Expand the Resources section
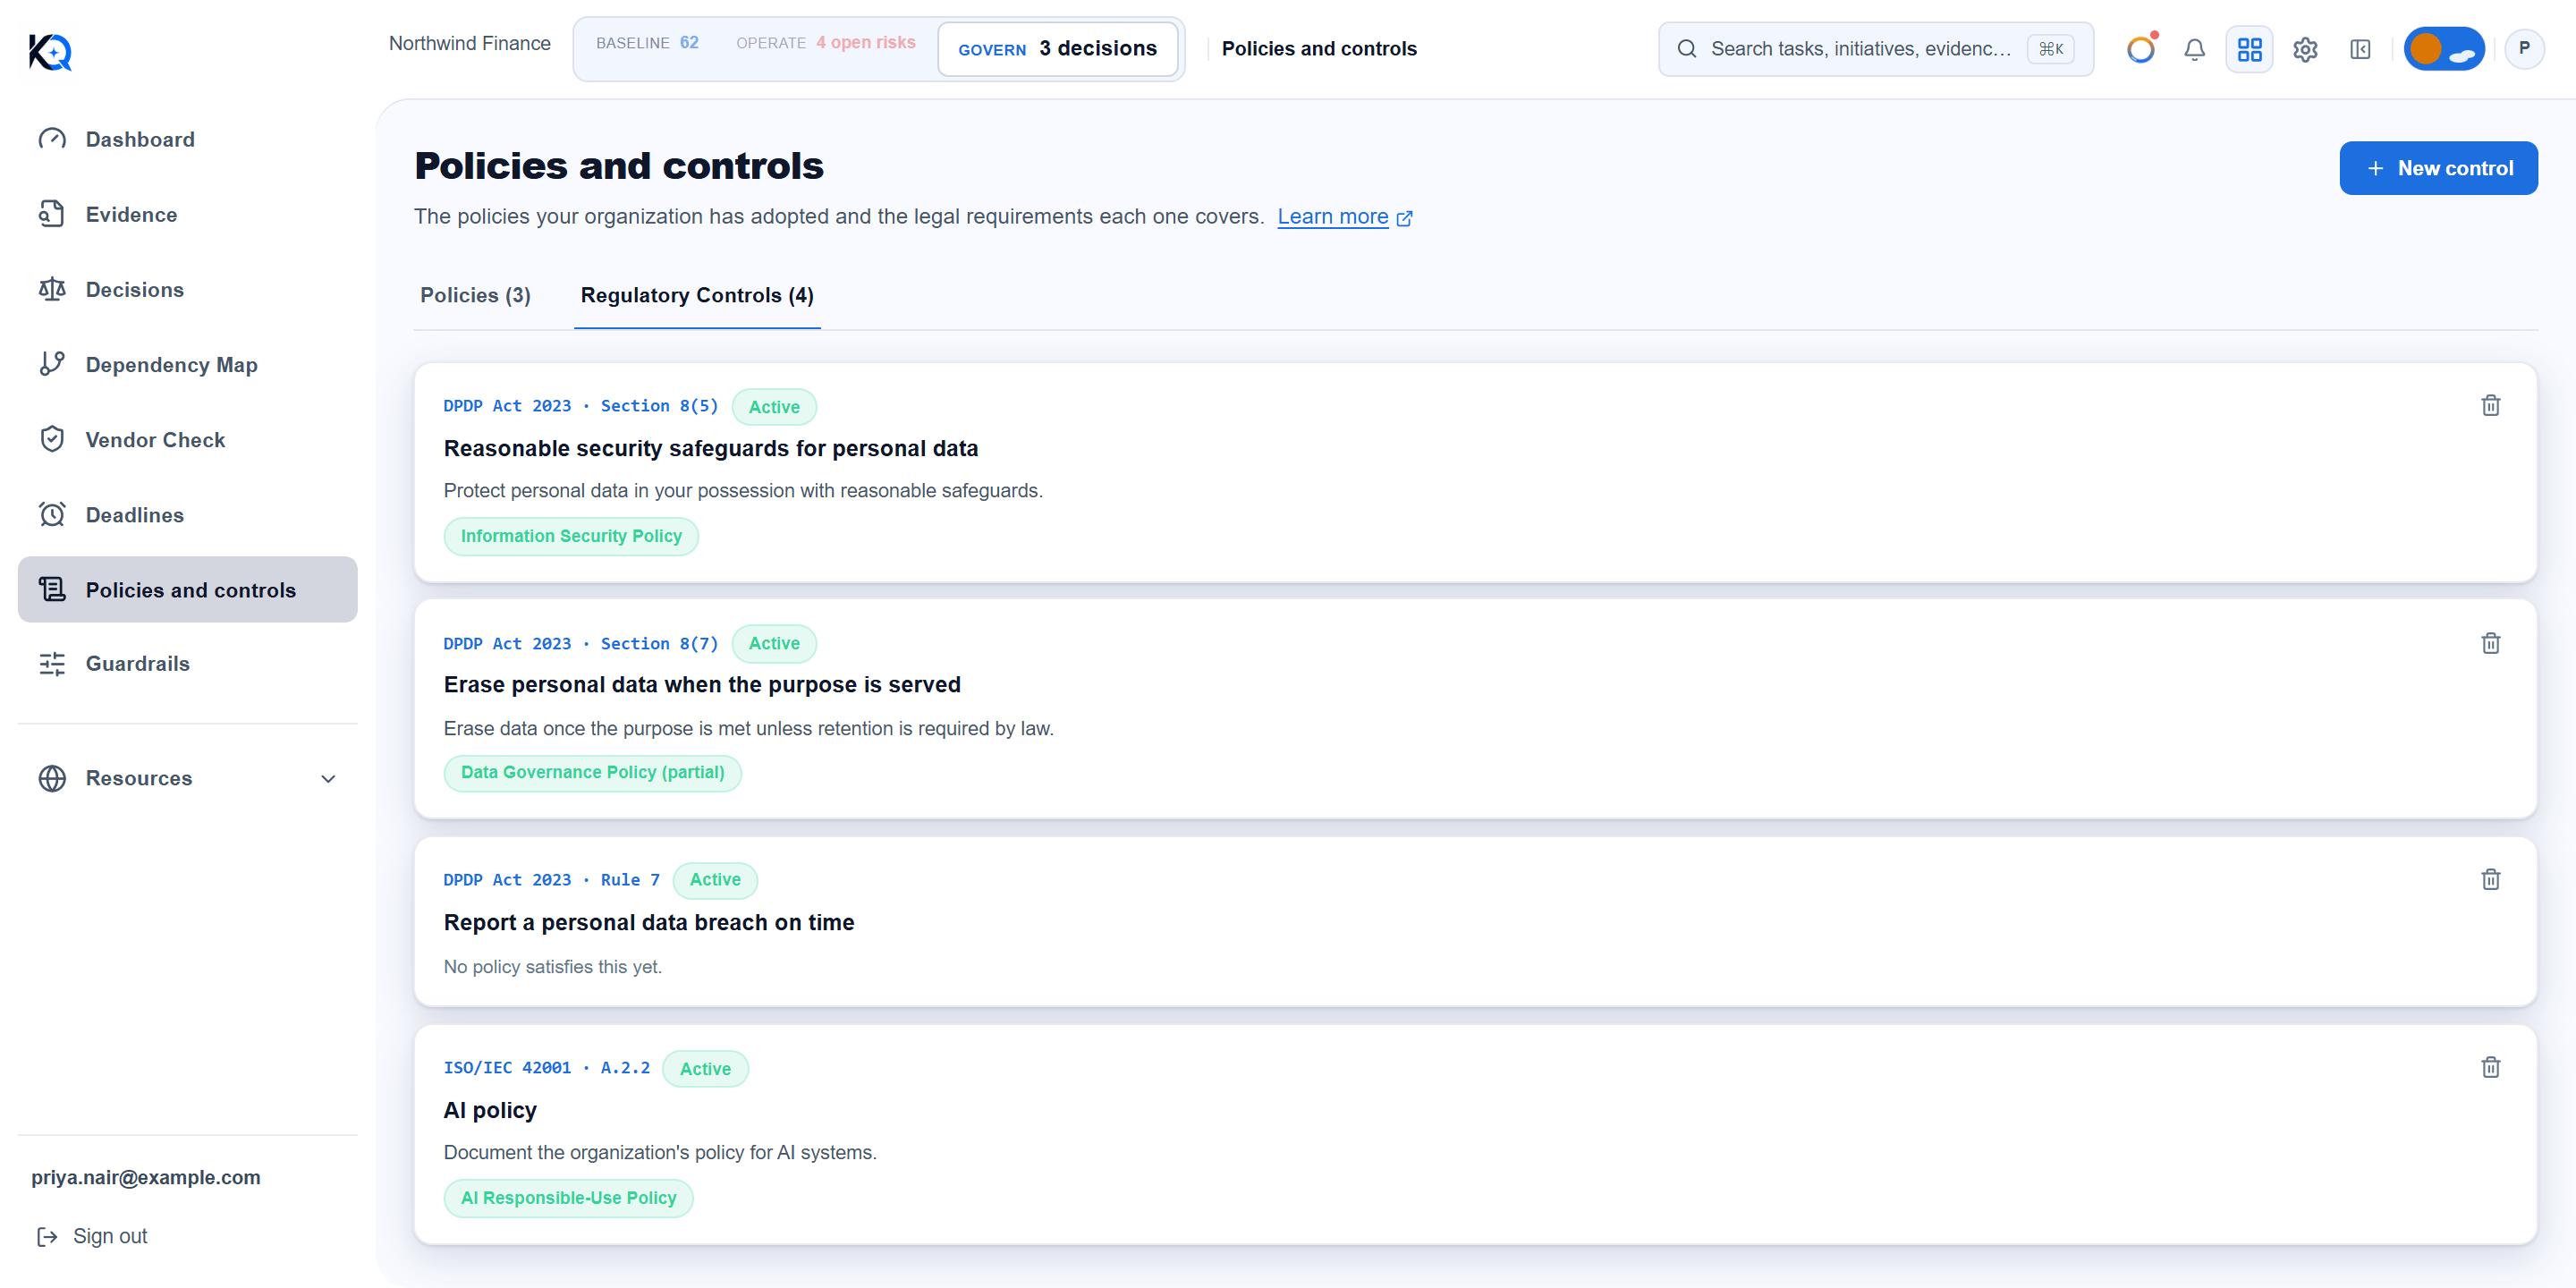This screenshot has width=2576, height=1288. click(188, 778)
